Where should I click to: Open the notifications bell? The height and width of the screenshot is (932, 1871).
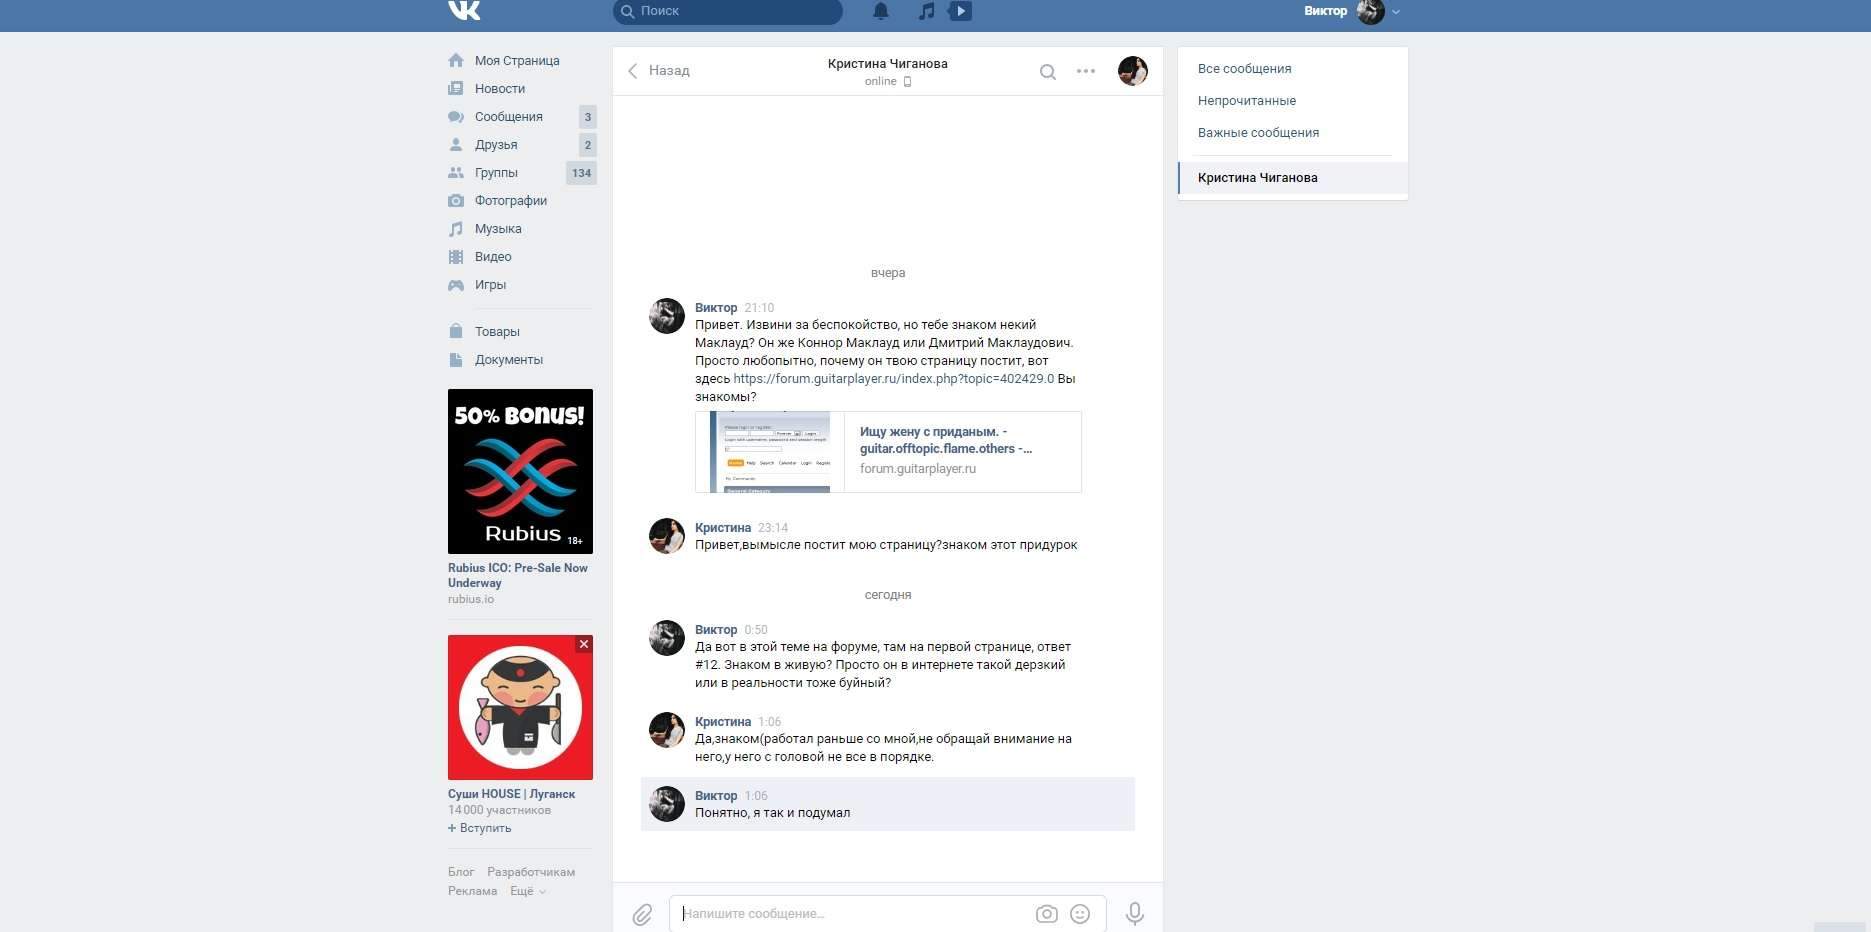(881, 11)
